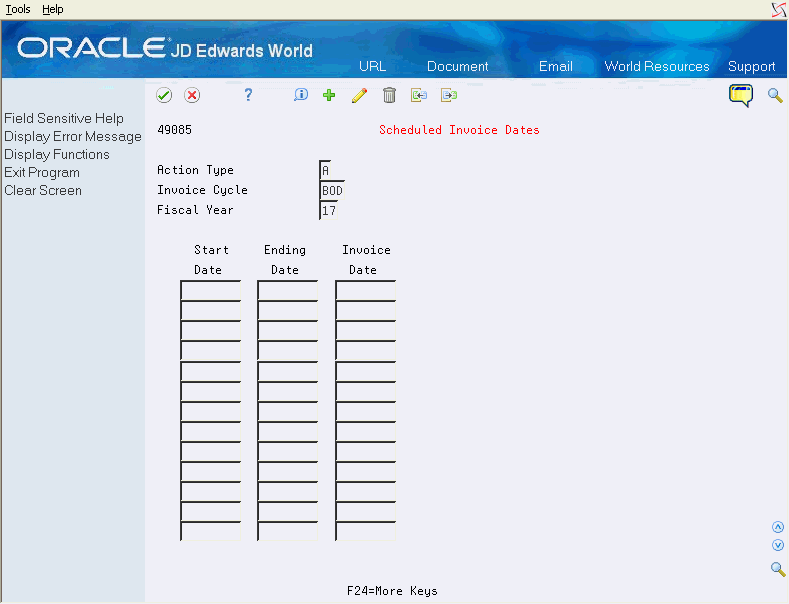Click the Scheduled Invoice Dates title

(459, 130)
